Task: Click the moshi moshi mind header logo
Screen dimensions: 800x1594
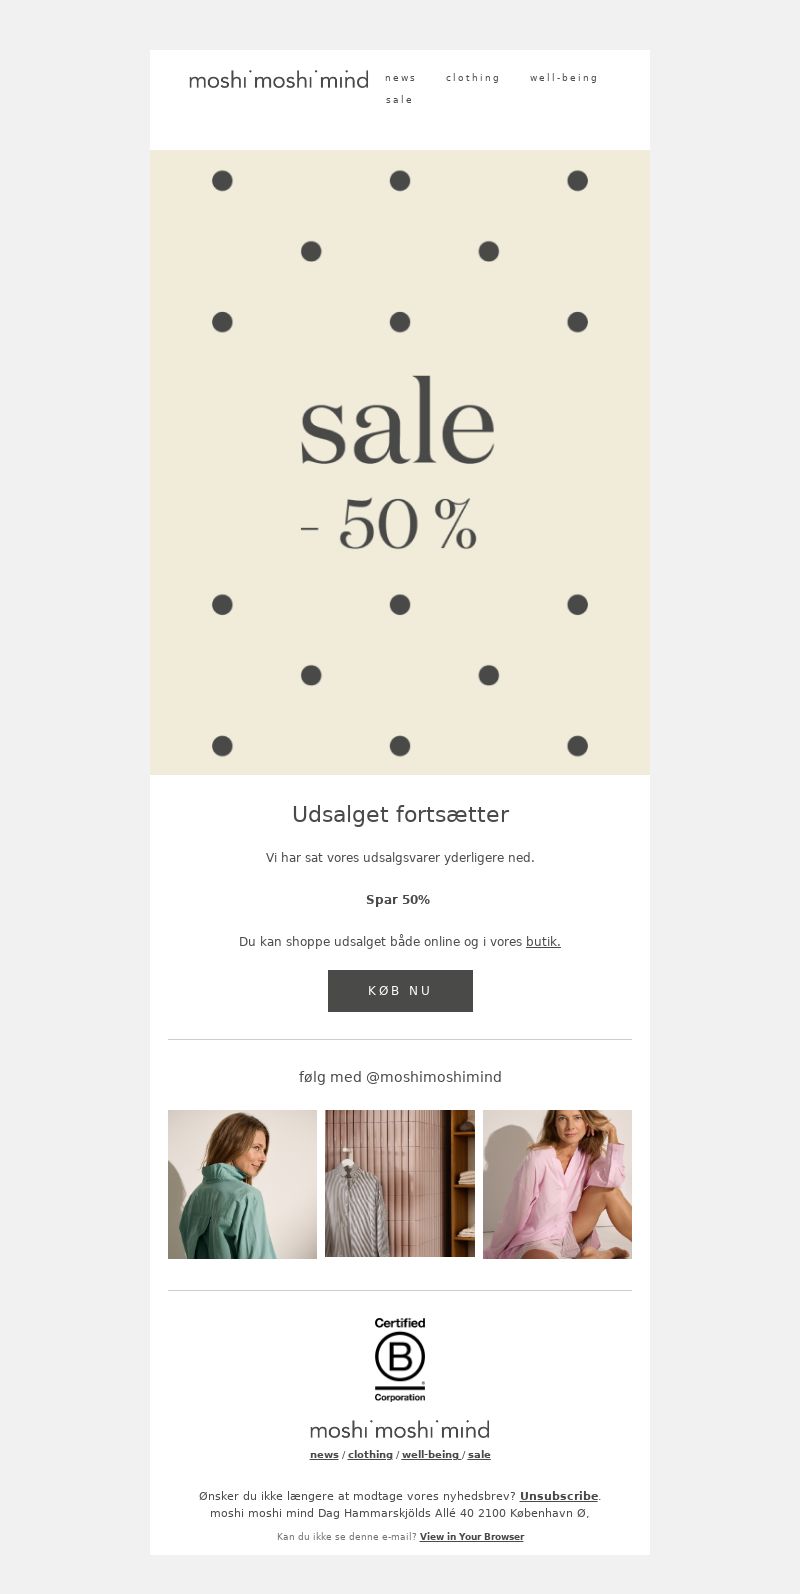Action: point(278,80)
